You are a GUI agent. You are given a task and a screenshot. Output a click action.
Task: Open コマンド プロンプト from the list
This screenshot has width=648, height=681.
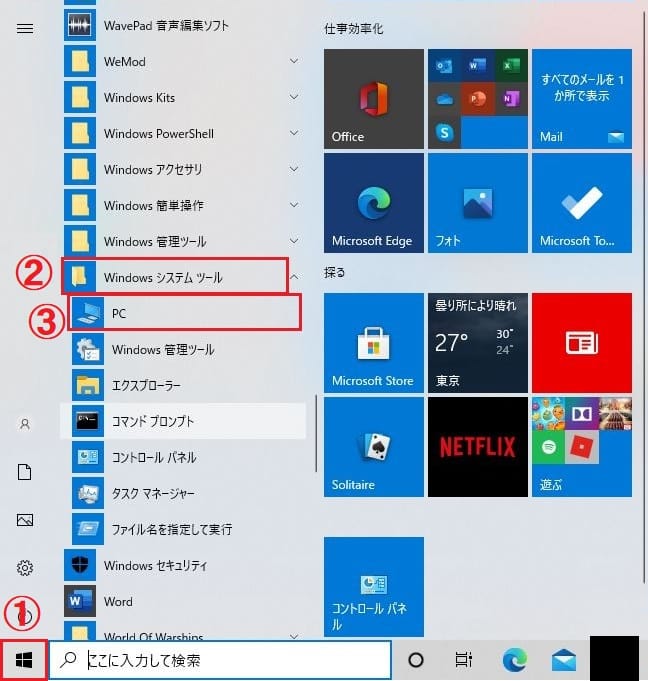153,422
